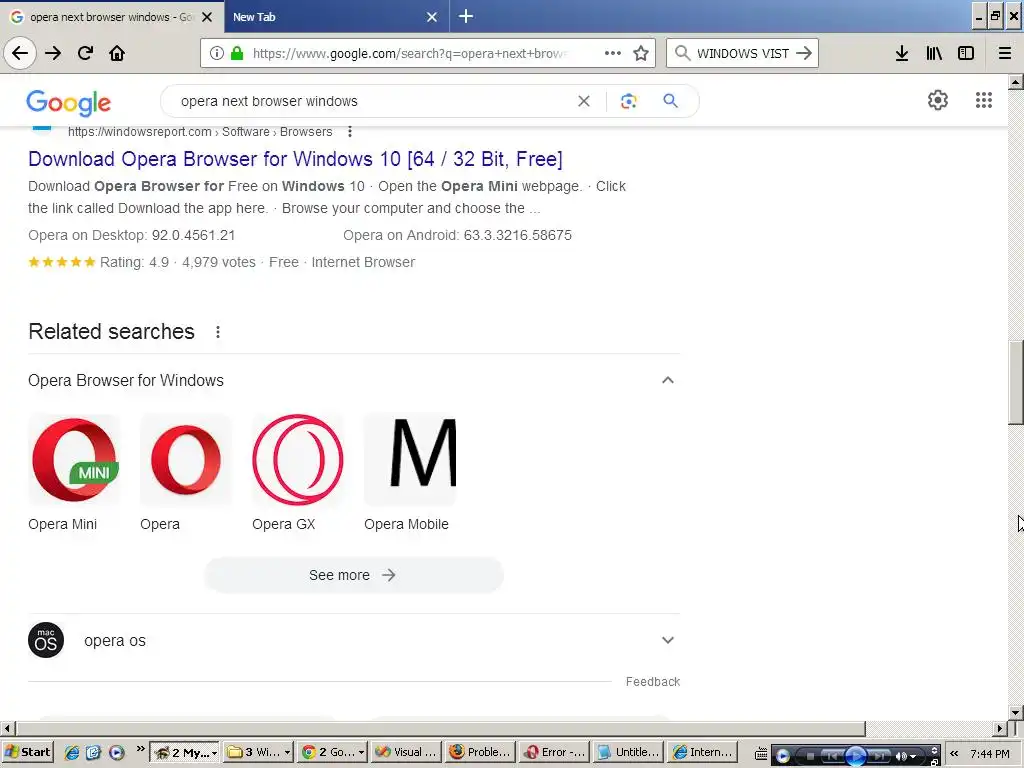Open options menu for windowsreport.com result
The height and width of the screenshot is (768, 1024).
click(x=350, y=132)
